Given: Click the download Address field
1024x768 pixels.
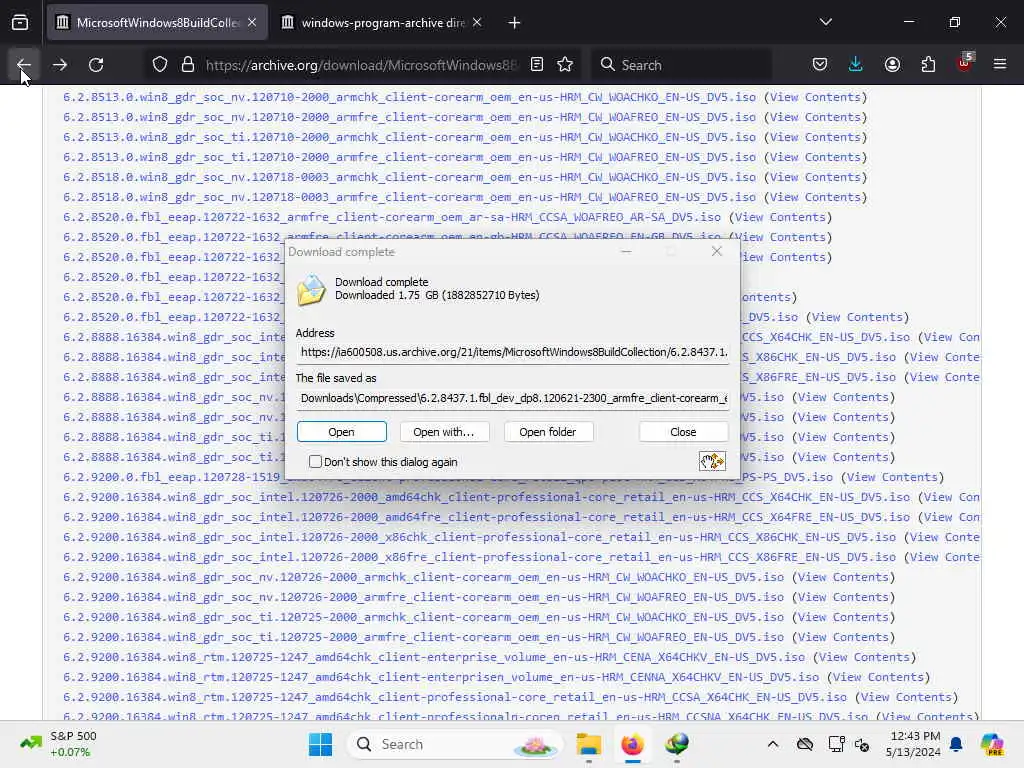Looking at the screenshot, I should coord(513,352).
